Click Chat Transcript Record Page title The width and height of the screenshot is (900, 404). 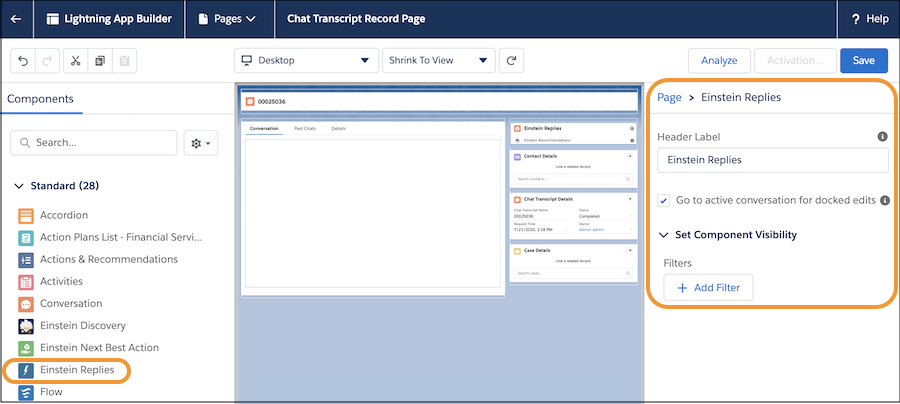[x=356, y=18]
